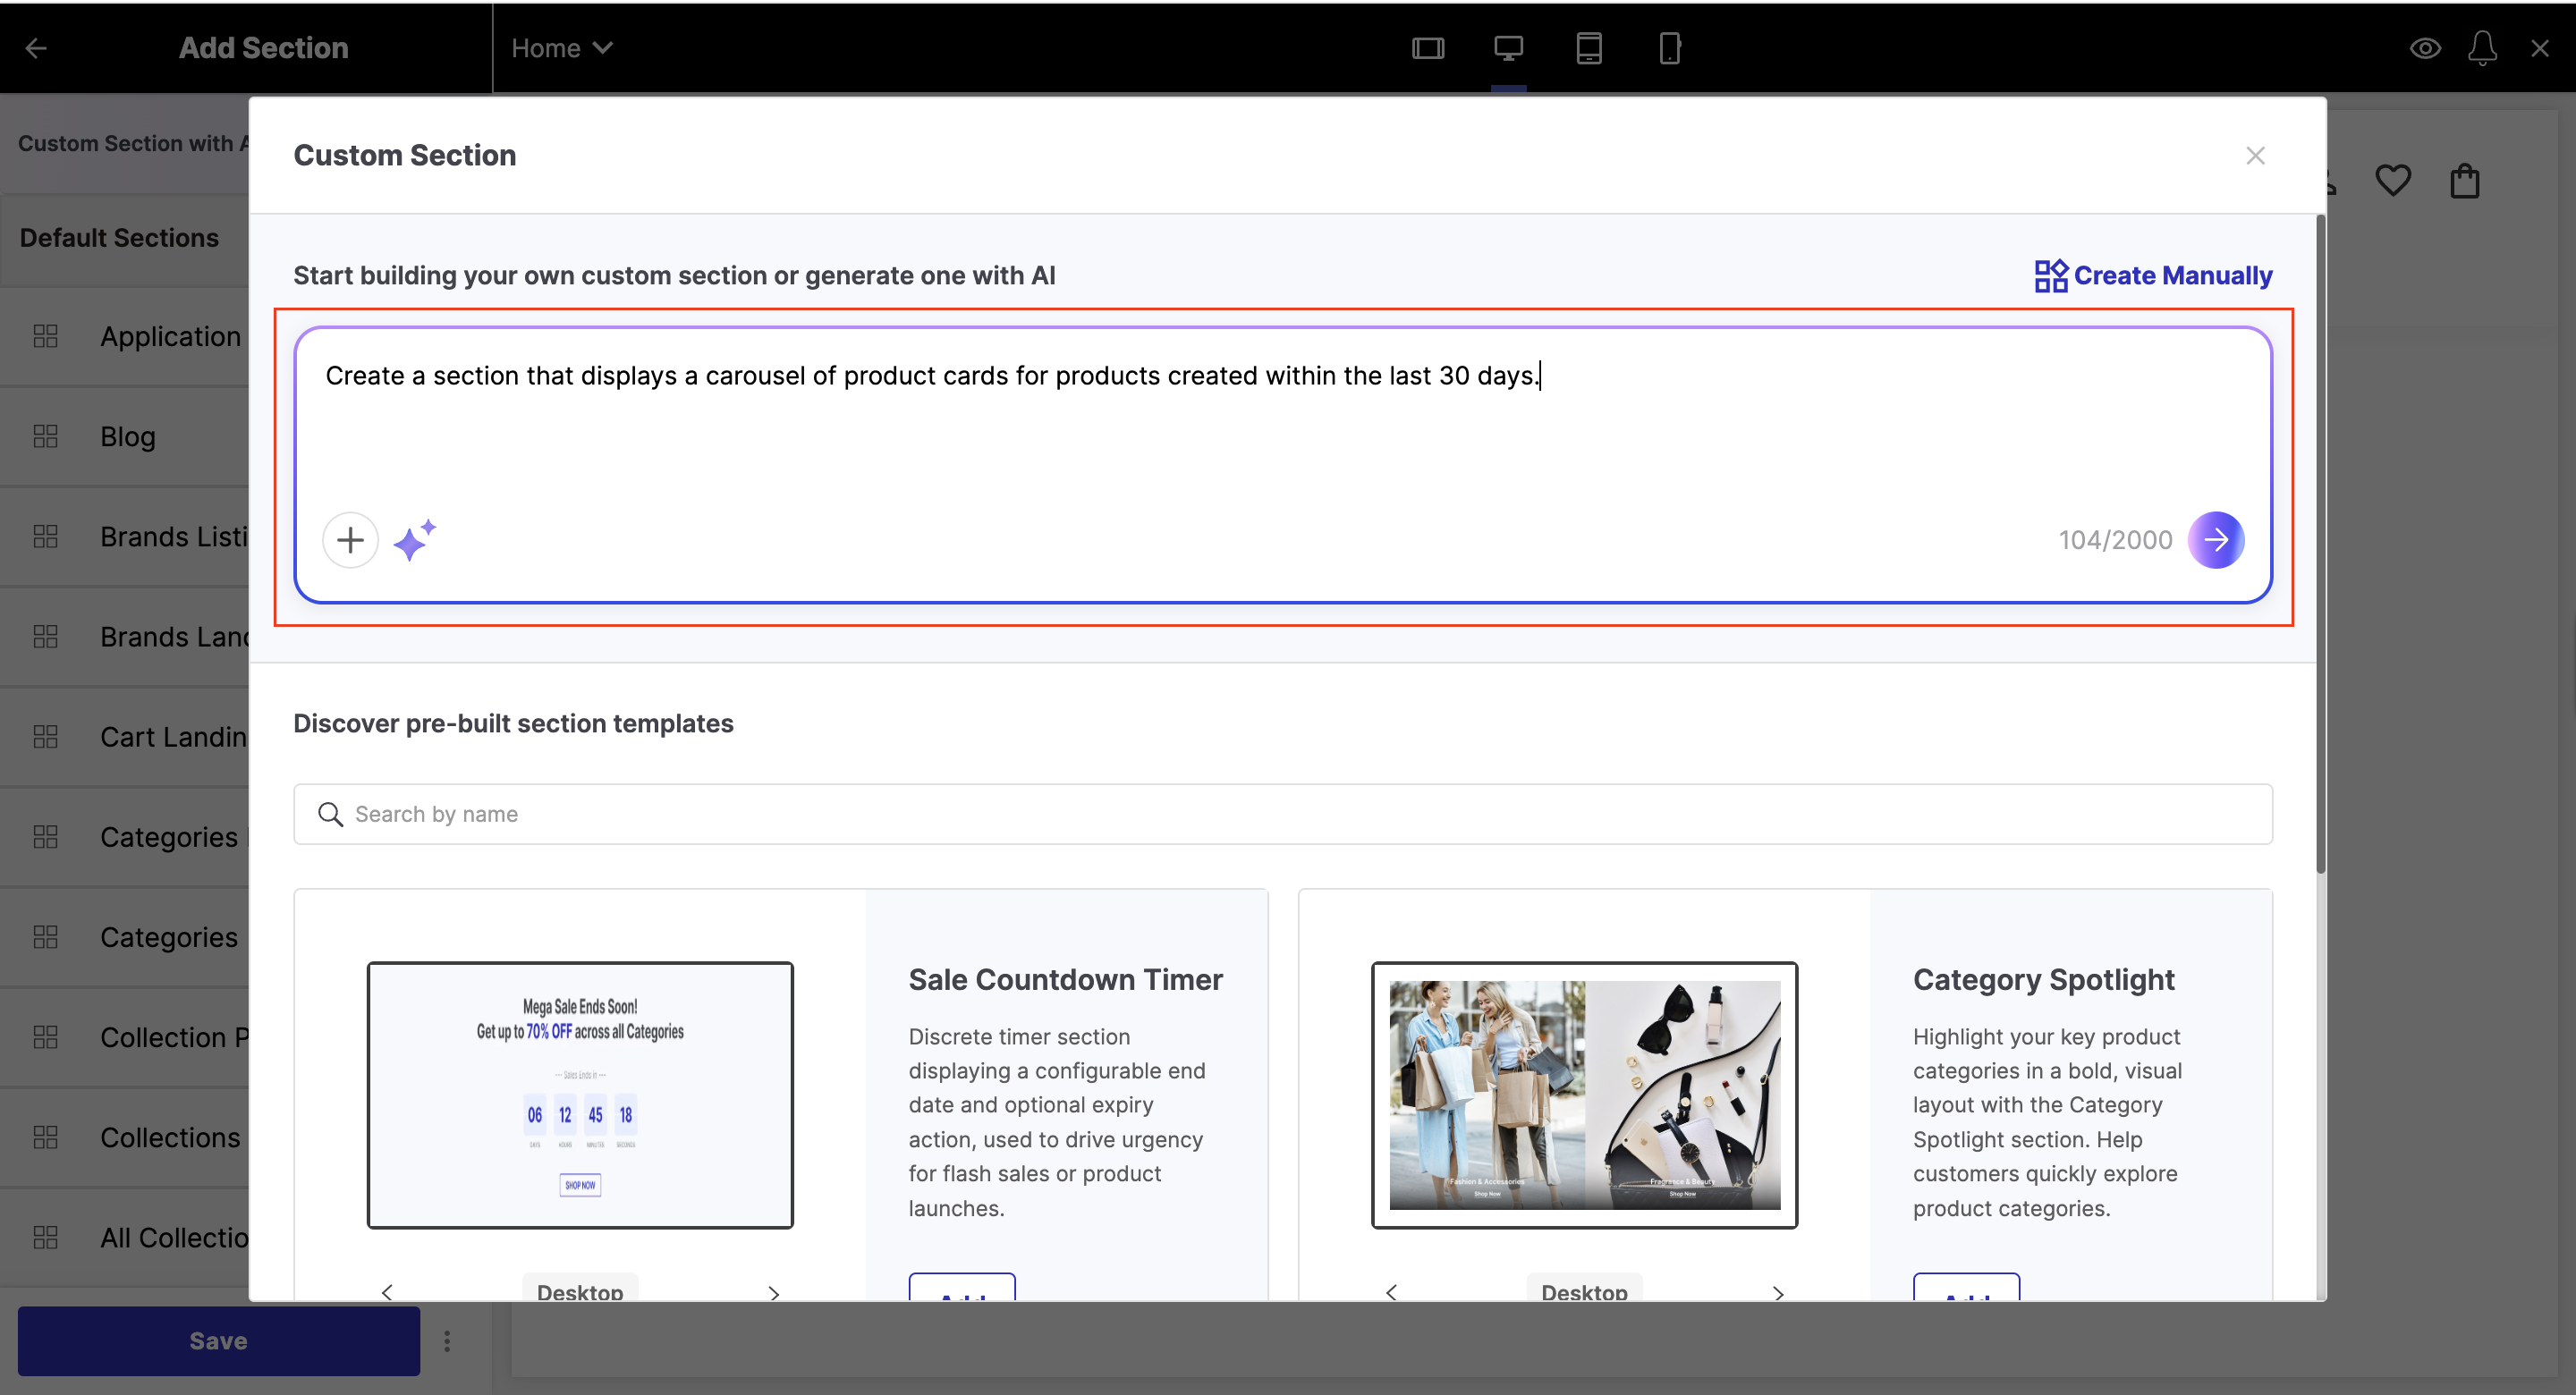Viewport: 2576px width, 1395px height.
Task: Open the three-dot menu beside Save
Action: click(447, 1341)
